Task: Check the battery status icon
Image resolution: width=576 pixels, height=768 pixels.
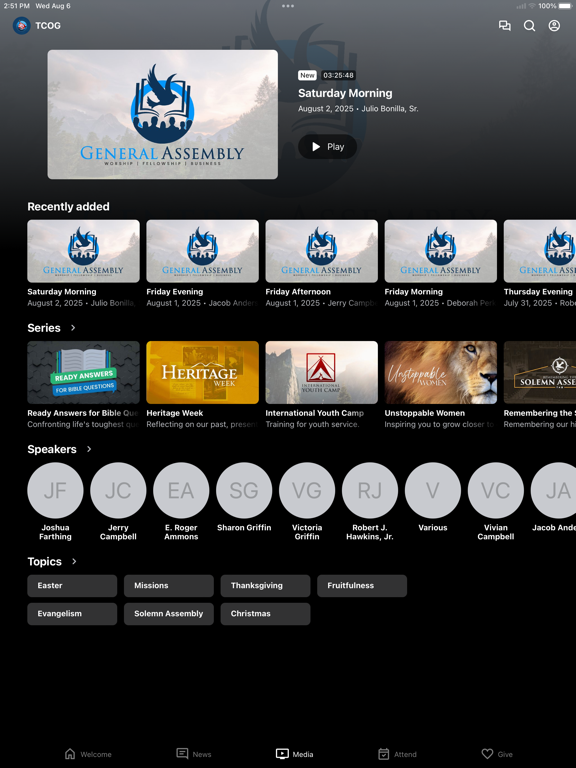Action: (565, 6)
